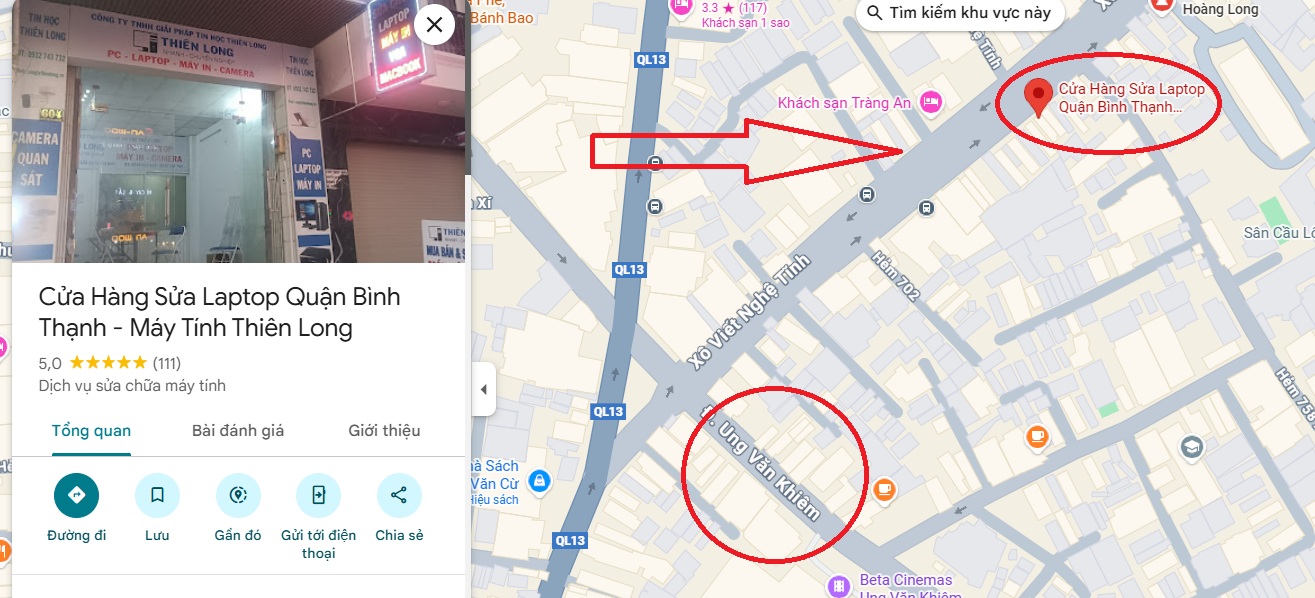Click Tìm kiếm khu vực này button
Image resolution: width=1315 pixels, height=598 pixels.
[x=959, y=13]
